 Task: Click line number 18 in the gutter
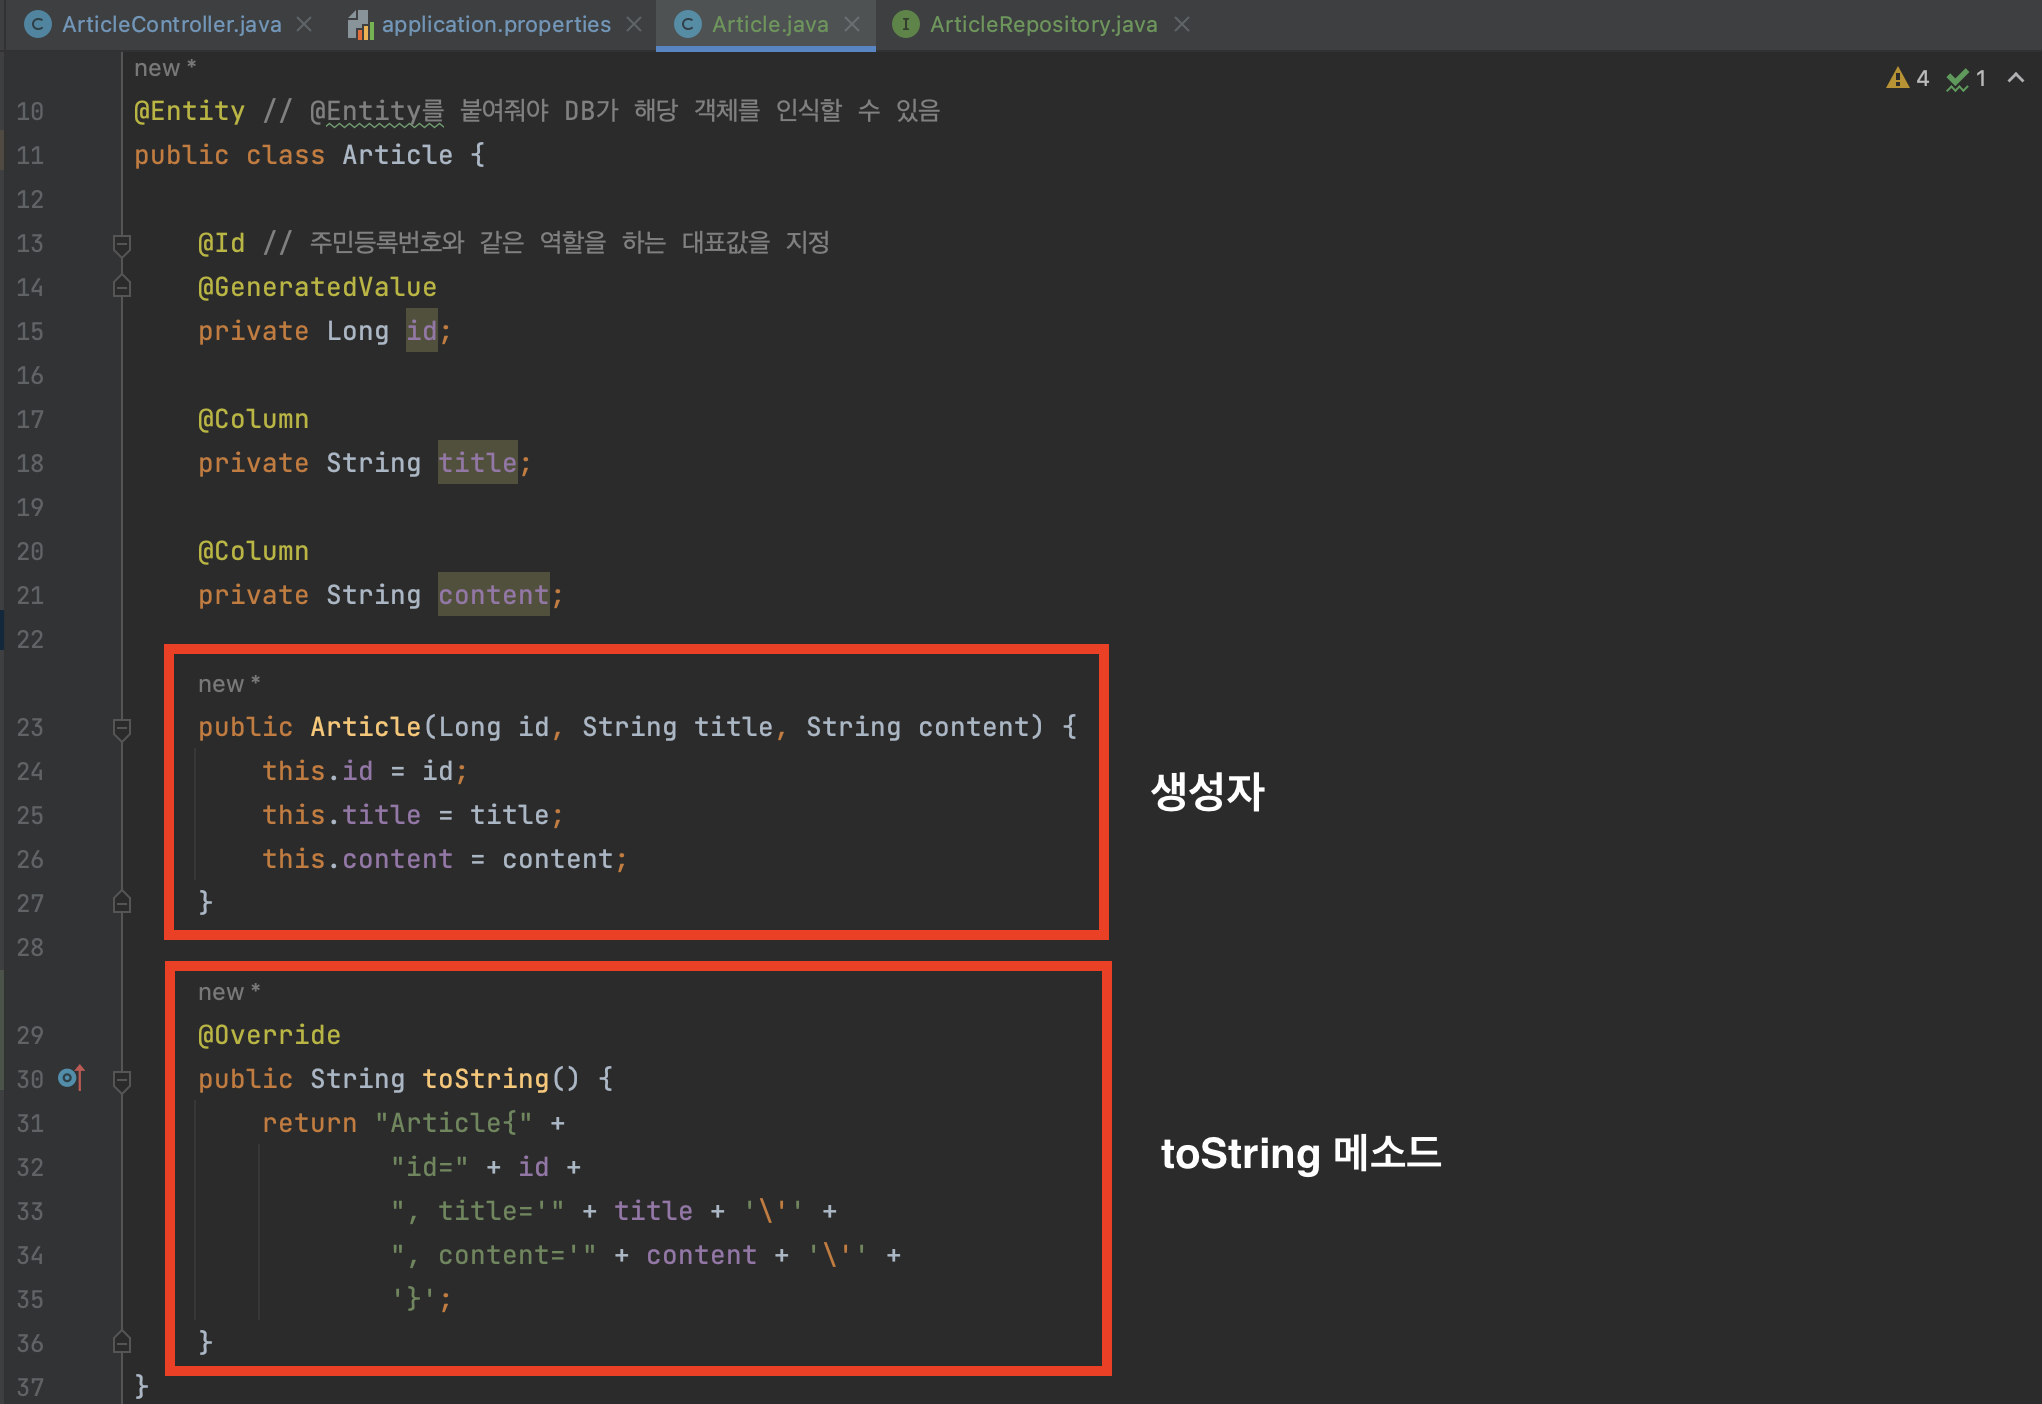30,463
